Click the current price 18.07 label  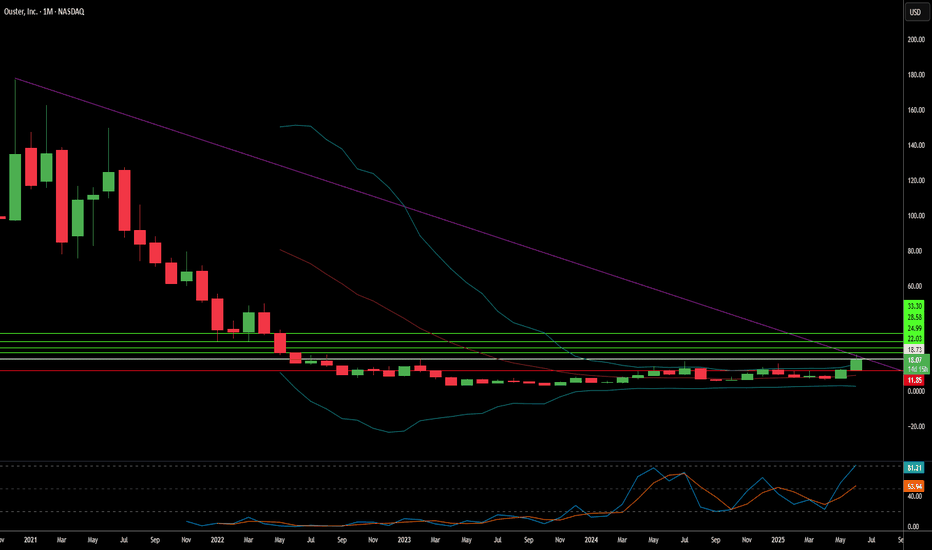915,360
